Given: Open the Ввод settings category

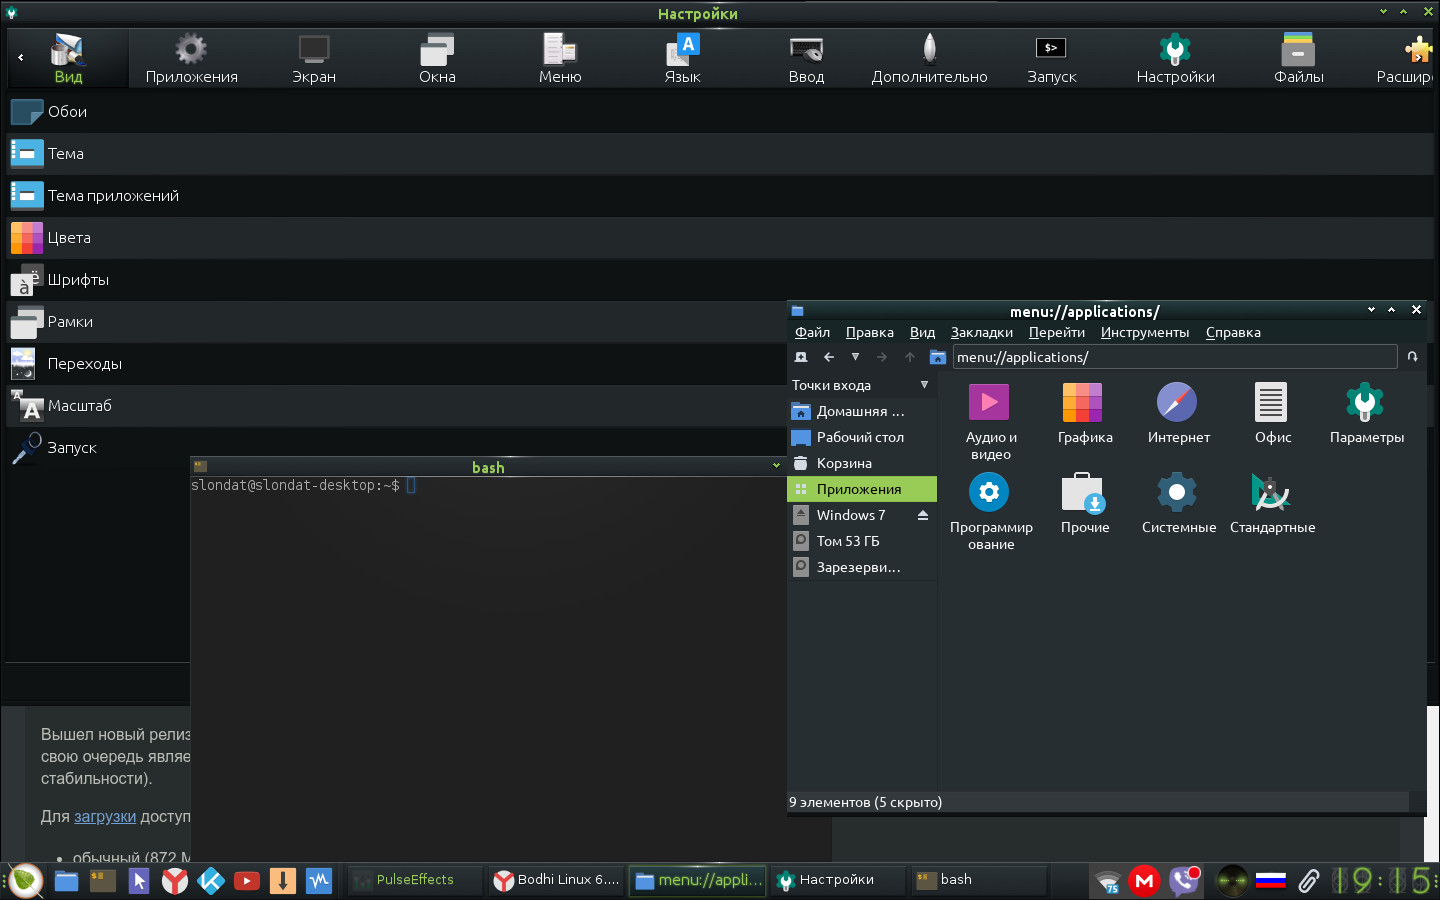Looking at the screenshot, I should 806,58.
